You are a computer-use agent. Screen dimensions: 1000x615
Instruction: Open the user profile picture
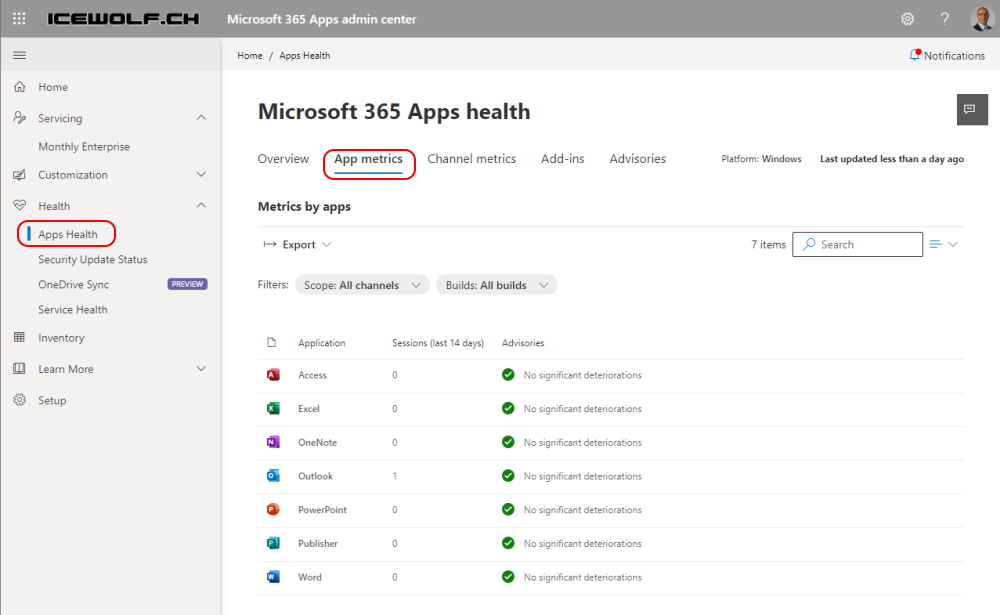[982, 19]
